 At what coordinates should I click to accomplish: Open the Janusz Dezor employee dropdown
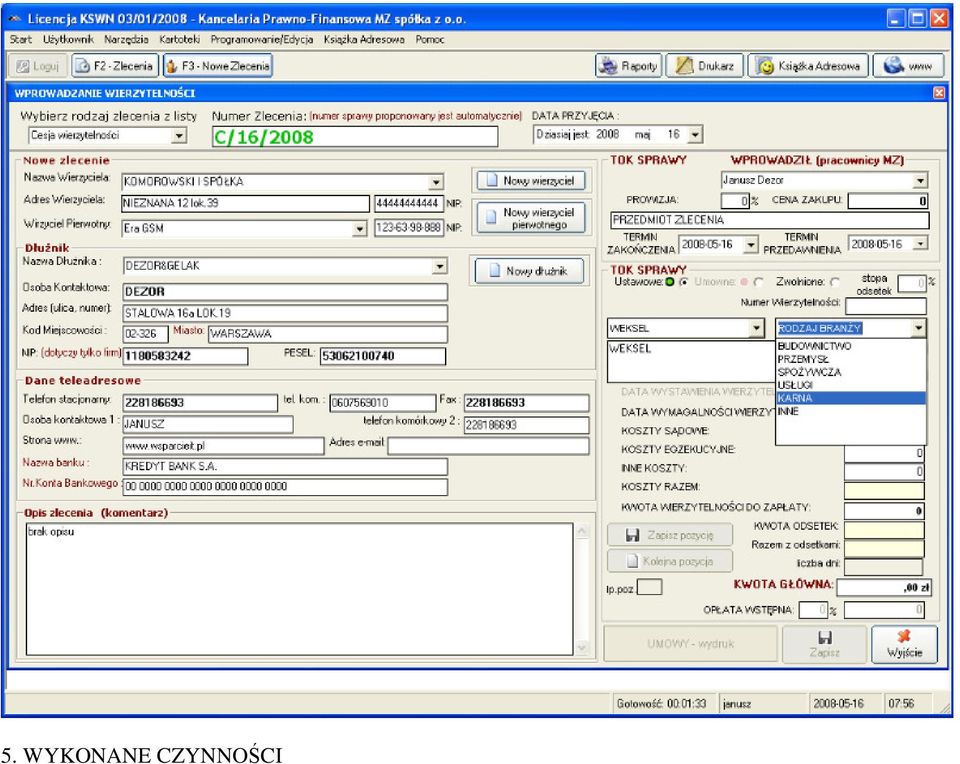point(920,181)
